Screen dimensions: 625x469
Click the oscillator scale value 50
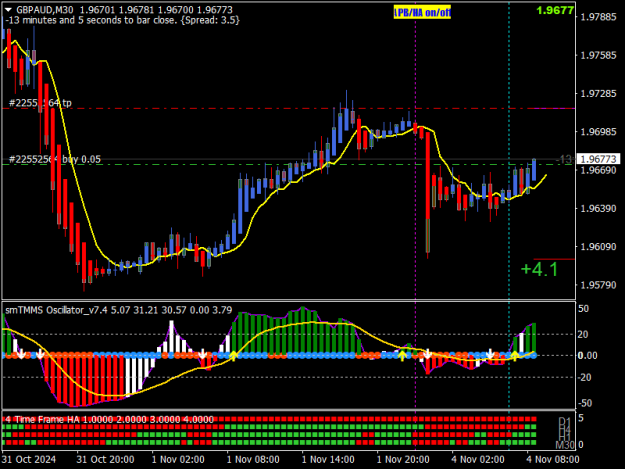(x=584, y=309)
